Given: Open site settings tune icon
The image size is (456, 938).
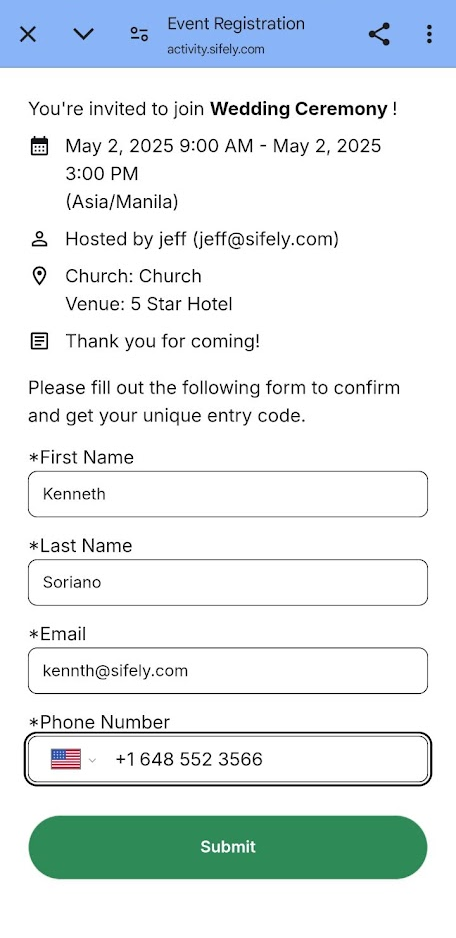Looking at the screenshot, I should tap(139, 34).
